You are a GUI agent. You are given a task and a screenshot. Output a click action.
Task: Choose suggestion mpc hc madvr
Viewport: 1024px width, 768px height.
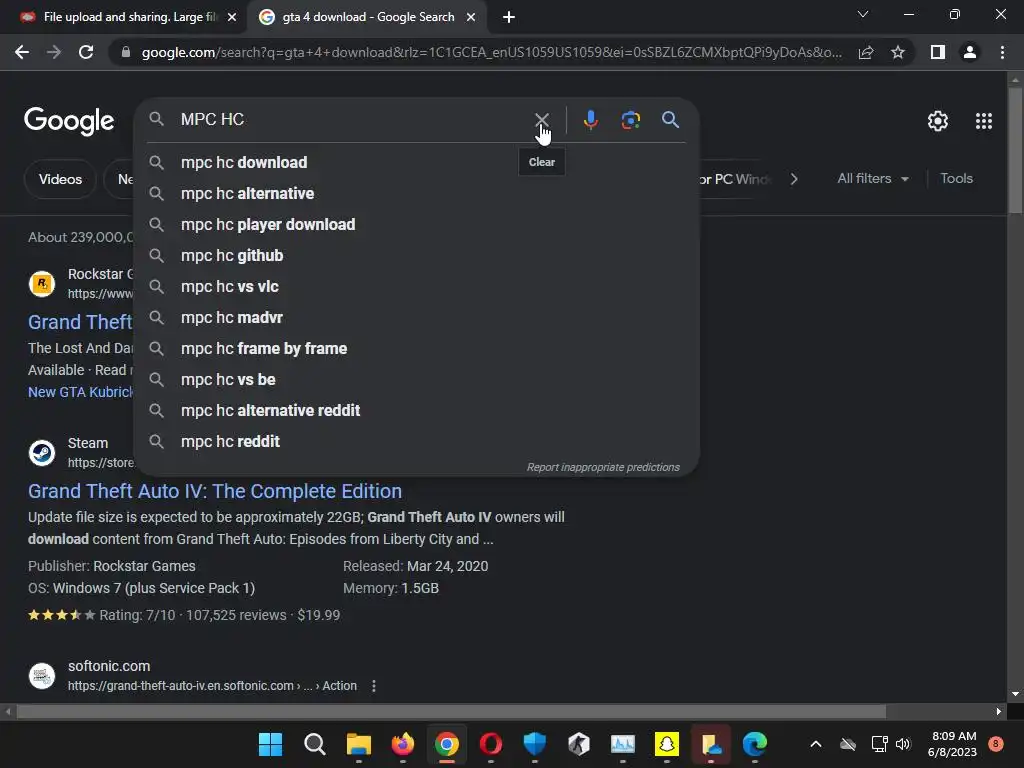pyautogui.click(x=417, y=317)
